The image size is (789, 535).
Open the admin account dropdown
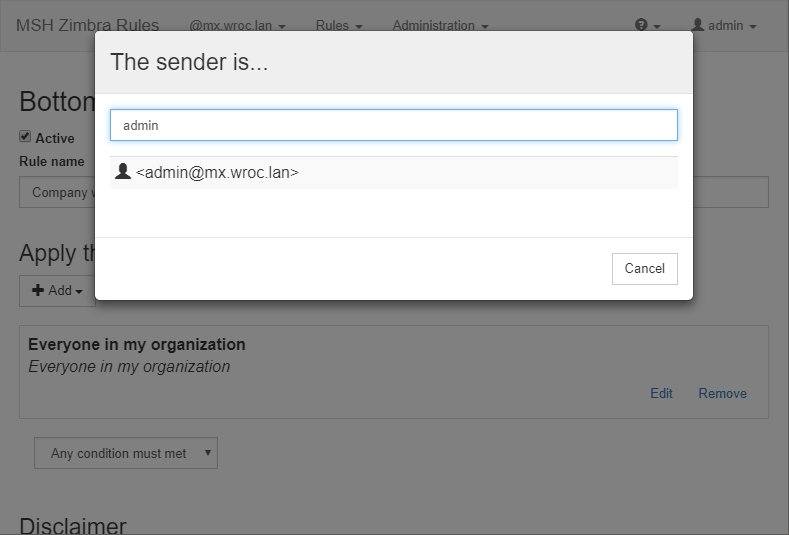724,26
